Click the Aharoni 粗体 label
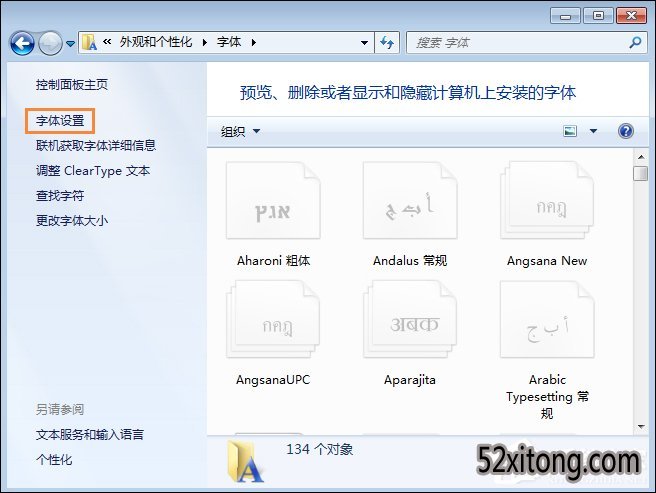656x493 pixels. [273, 261]
